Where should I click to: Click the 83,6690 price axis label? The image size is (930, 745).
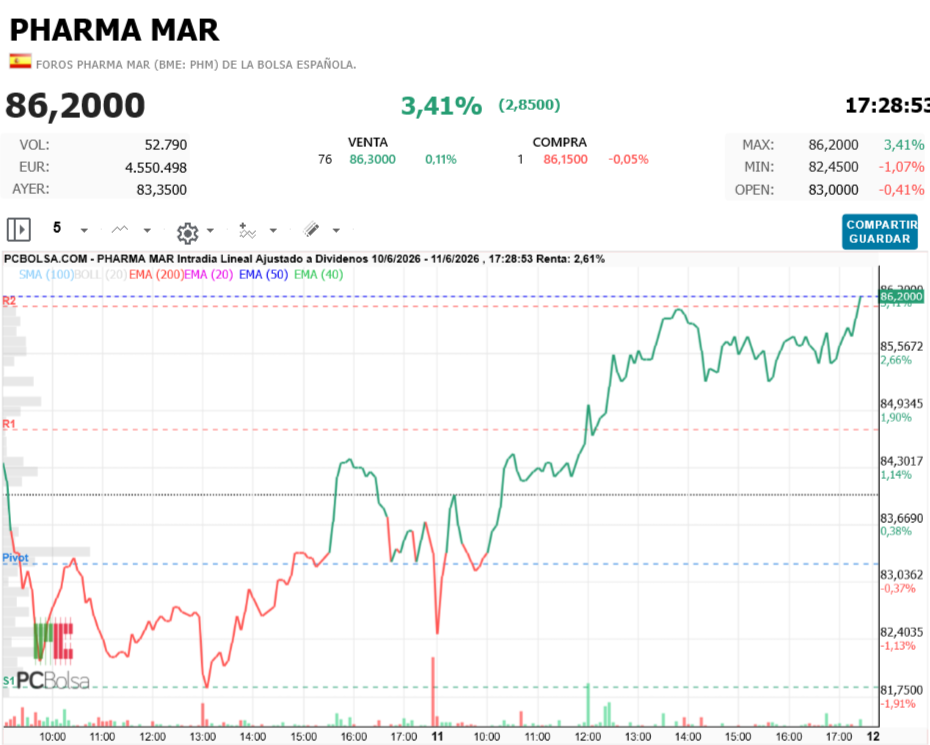pos(902,518)
